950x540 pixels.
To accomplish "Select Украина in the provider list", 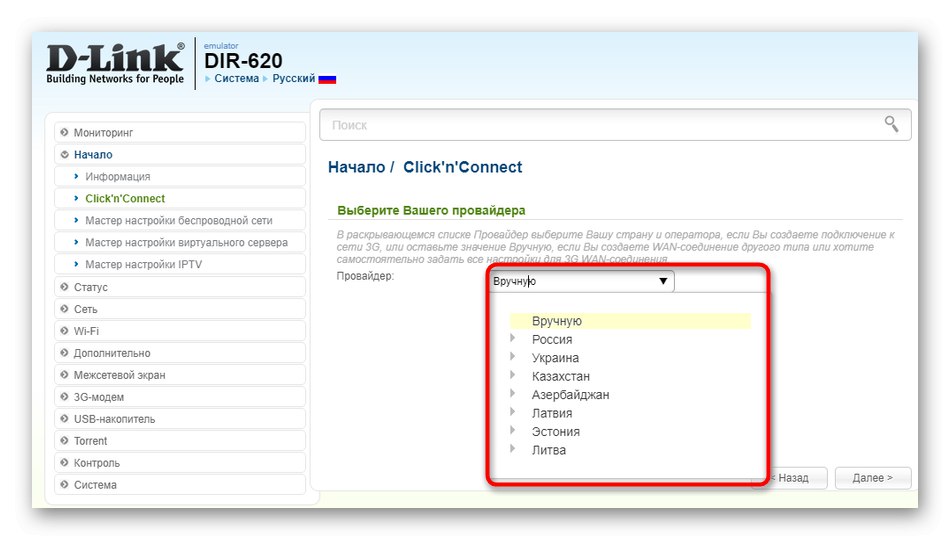I will pos(555,358).
